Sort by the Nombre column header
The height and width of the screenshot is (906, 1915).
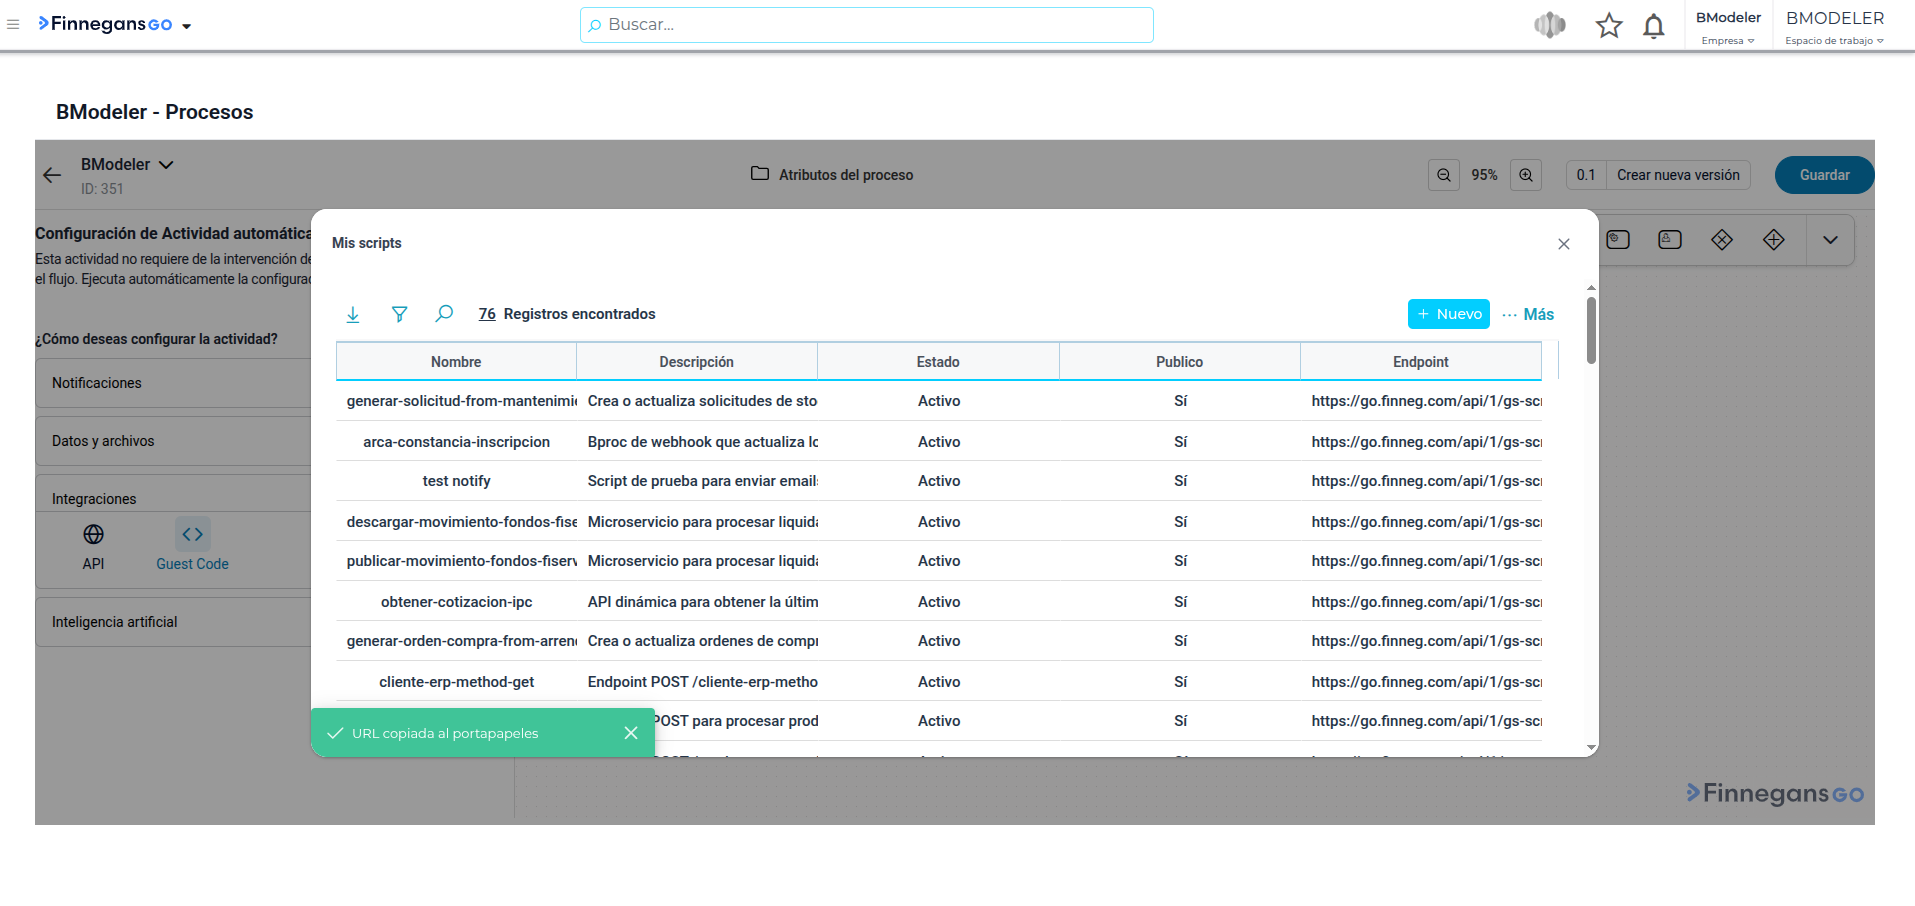(x=456, y=362)
